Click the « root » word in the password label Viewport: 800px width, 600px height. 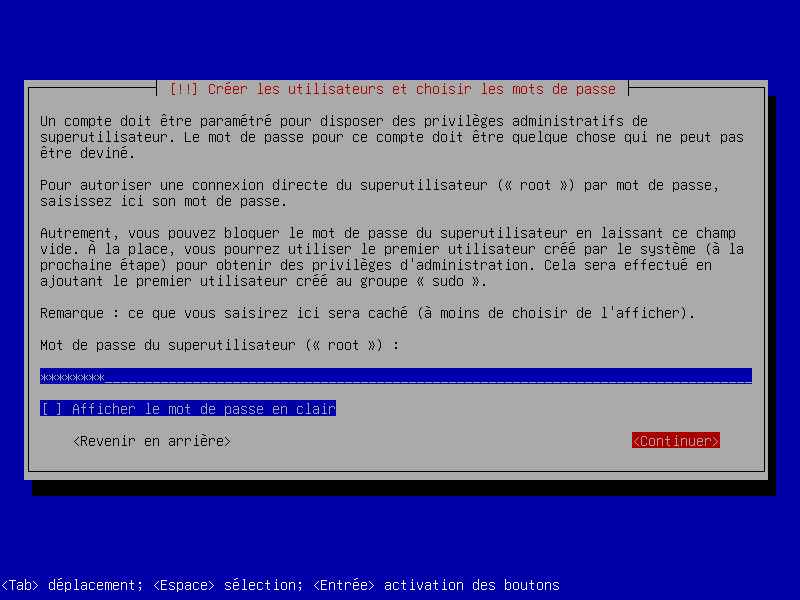click(x=343, y=345)
